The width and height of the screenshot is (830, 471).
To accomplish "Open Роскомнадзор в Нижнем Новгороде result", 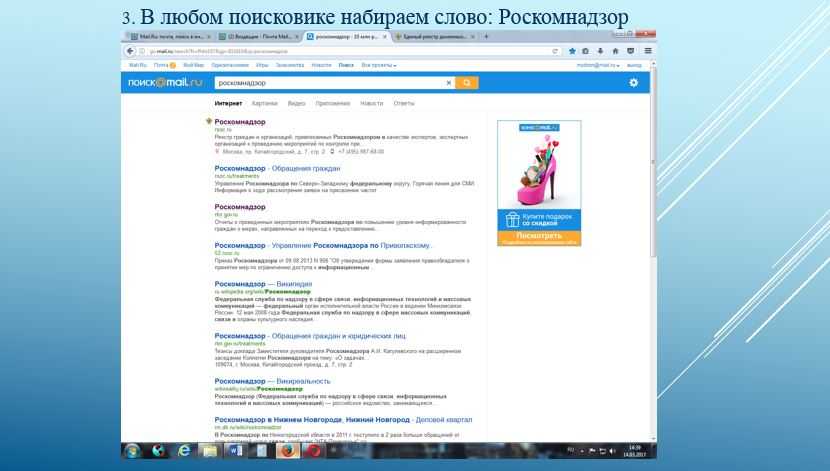I will 343,420.
